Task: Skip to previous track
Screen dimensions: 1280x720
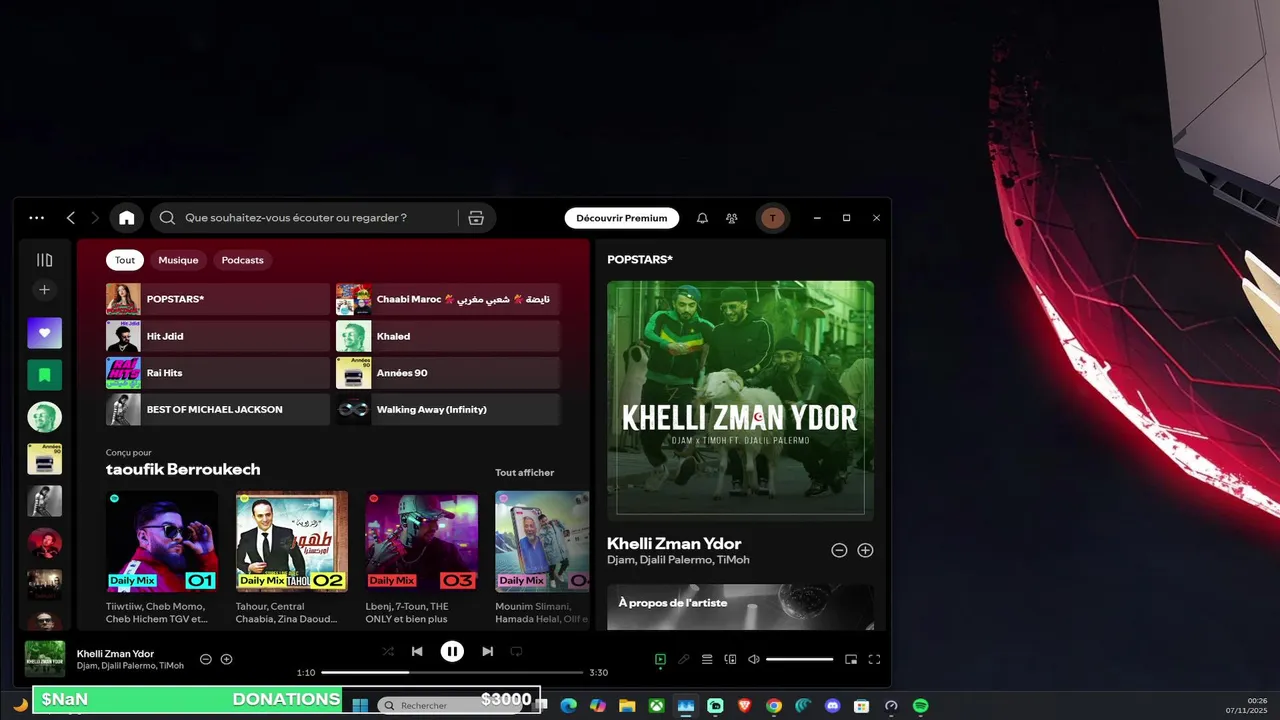Action: [x=418, y=651]
